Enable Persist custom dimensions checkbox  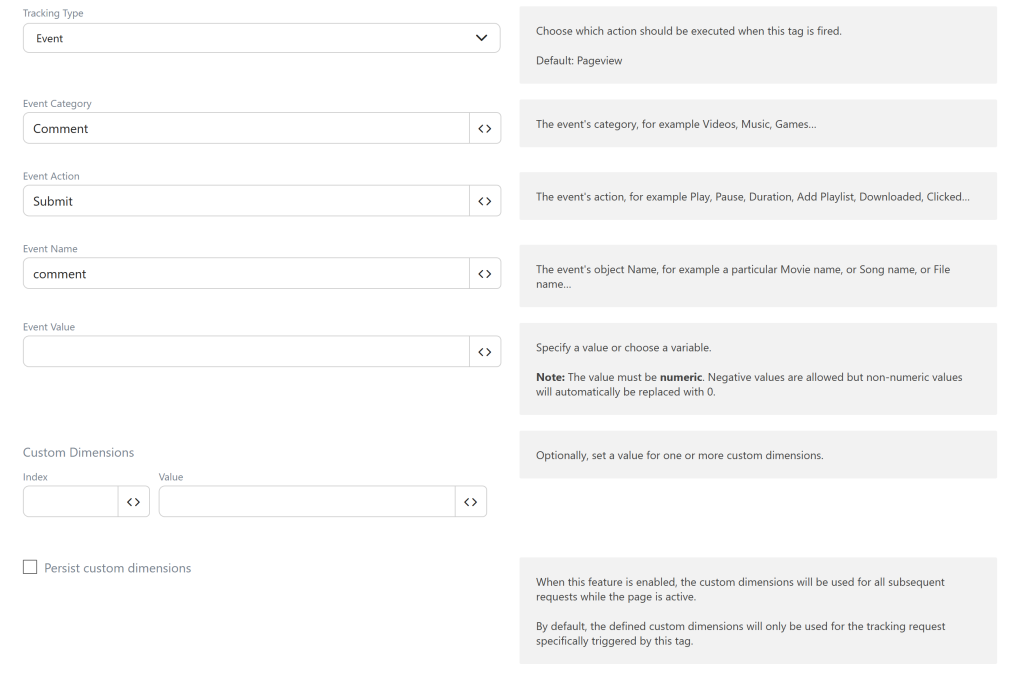point(30,567)
